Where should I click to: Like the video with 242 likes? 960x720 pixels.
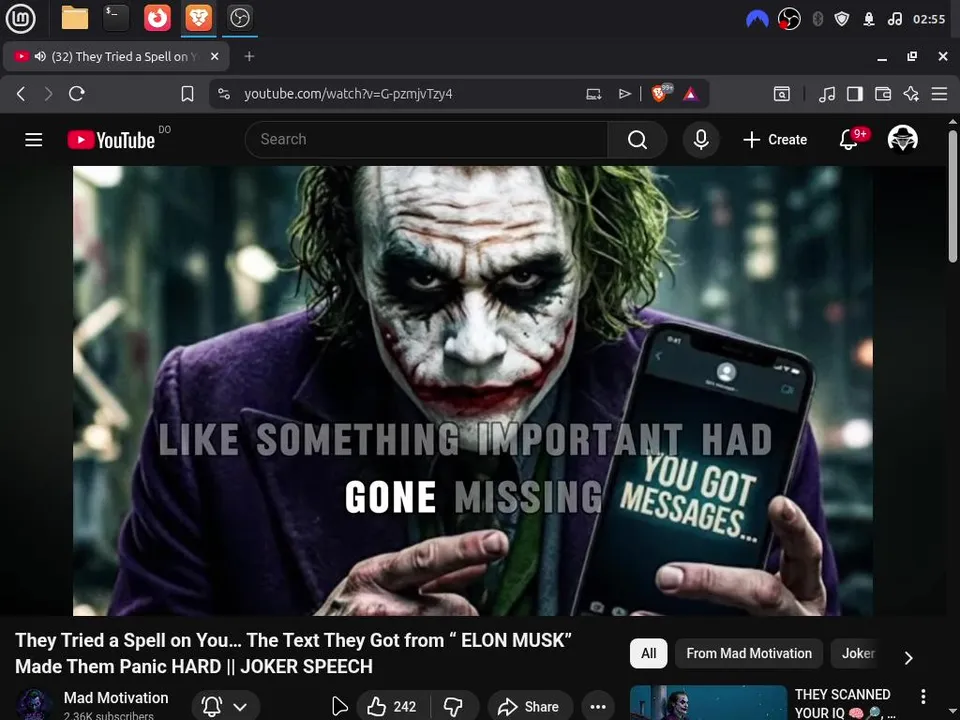[x=393, y=707]
